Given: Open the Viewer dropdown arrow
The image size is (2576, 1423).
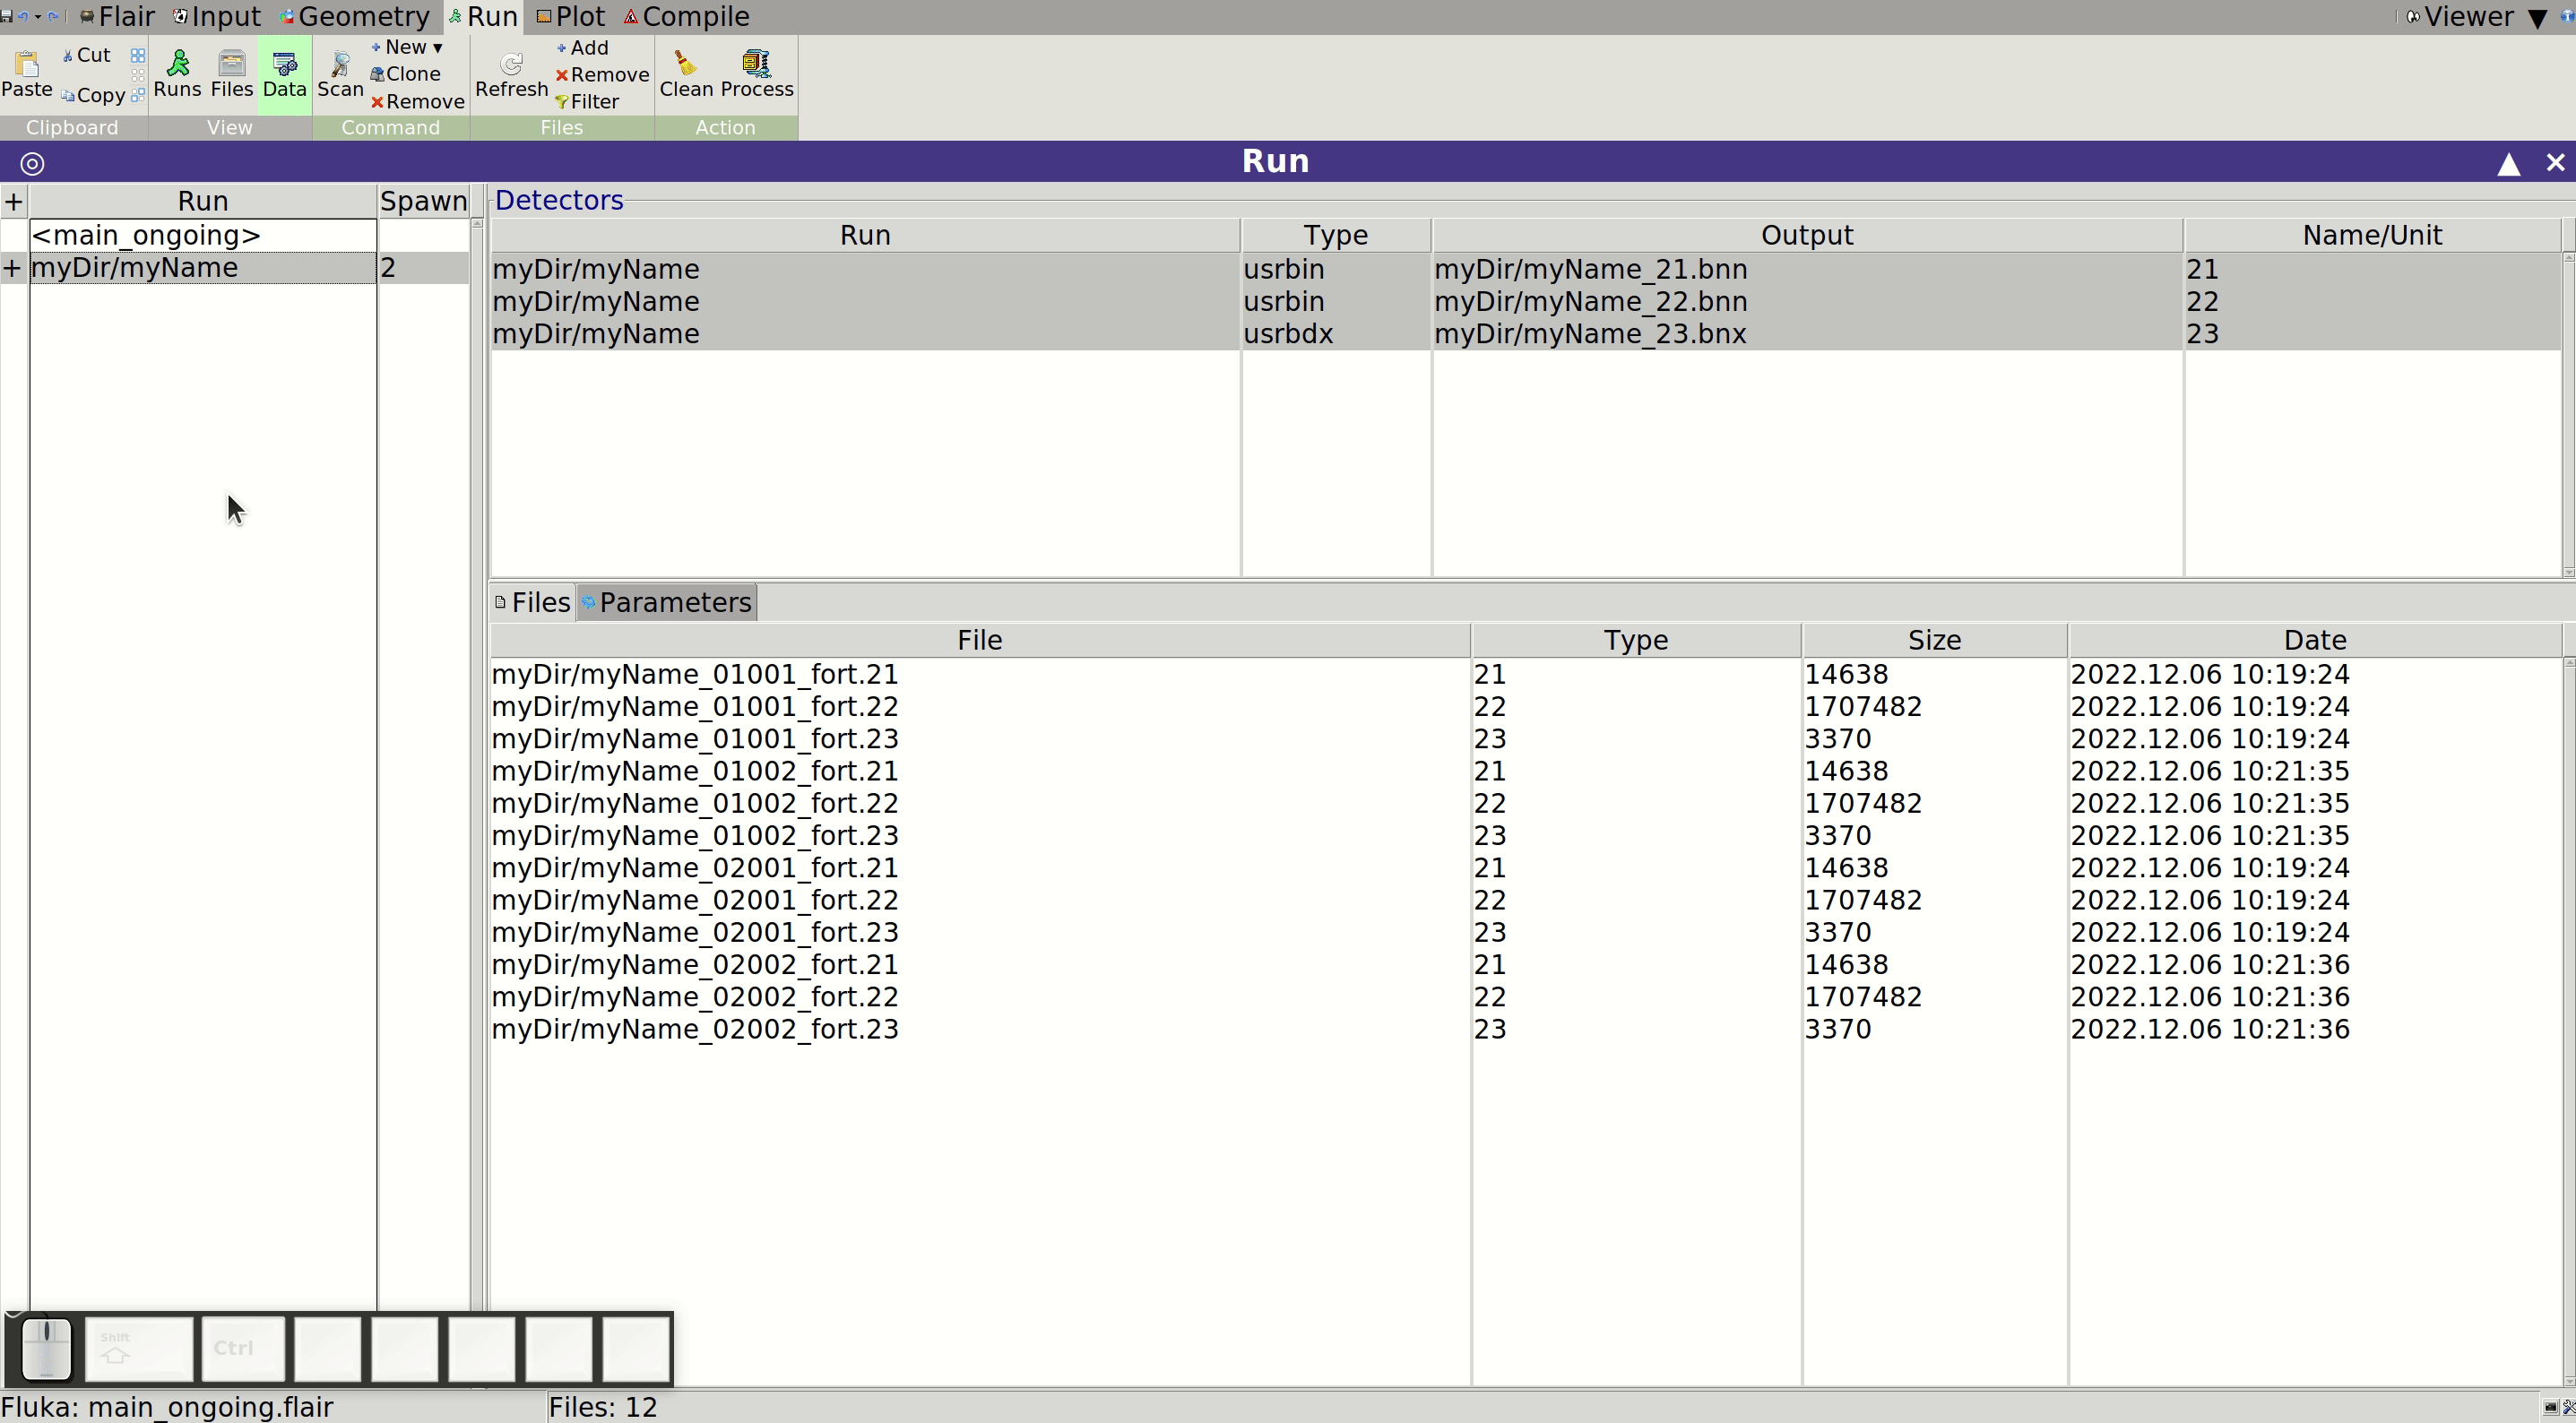Looking at the screenshot, I should tap(2537, 18).
